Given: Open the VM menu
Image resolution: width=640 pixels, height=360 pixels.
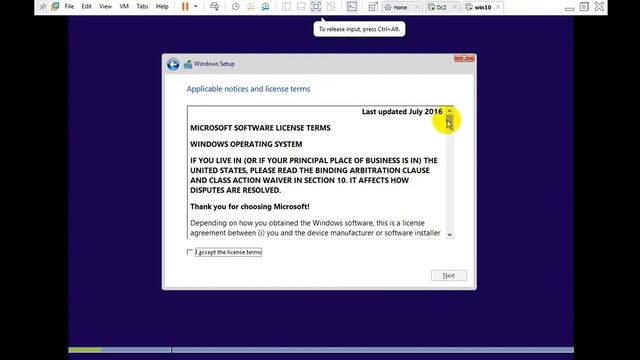Looking at the screenshot, I should click(x=124, y=7).
